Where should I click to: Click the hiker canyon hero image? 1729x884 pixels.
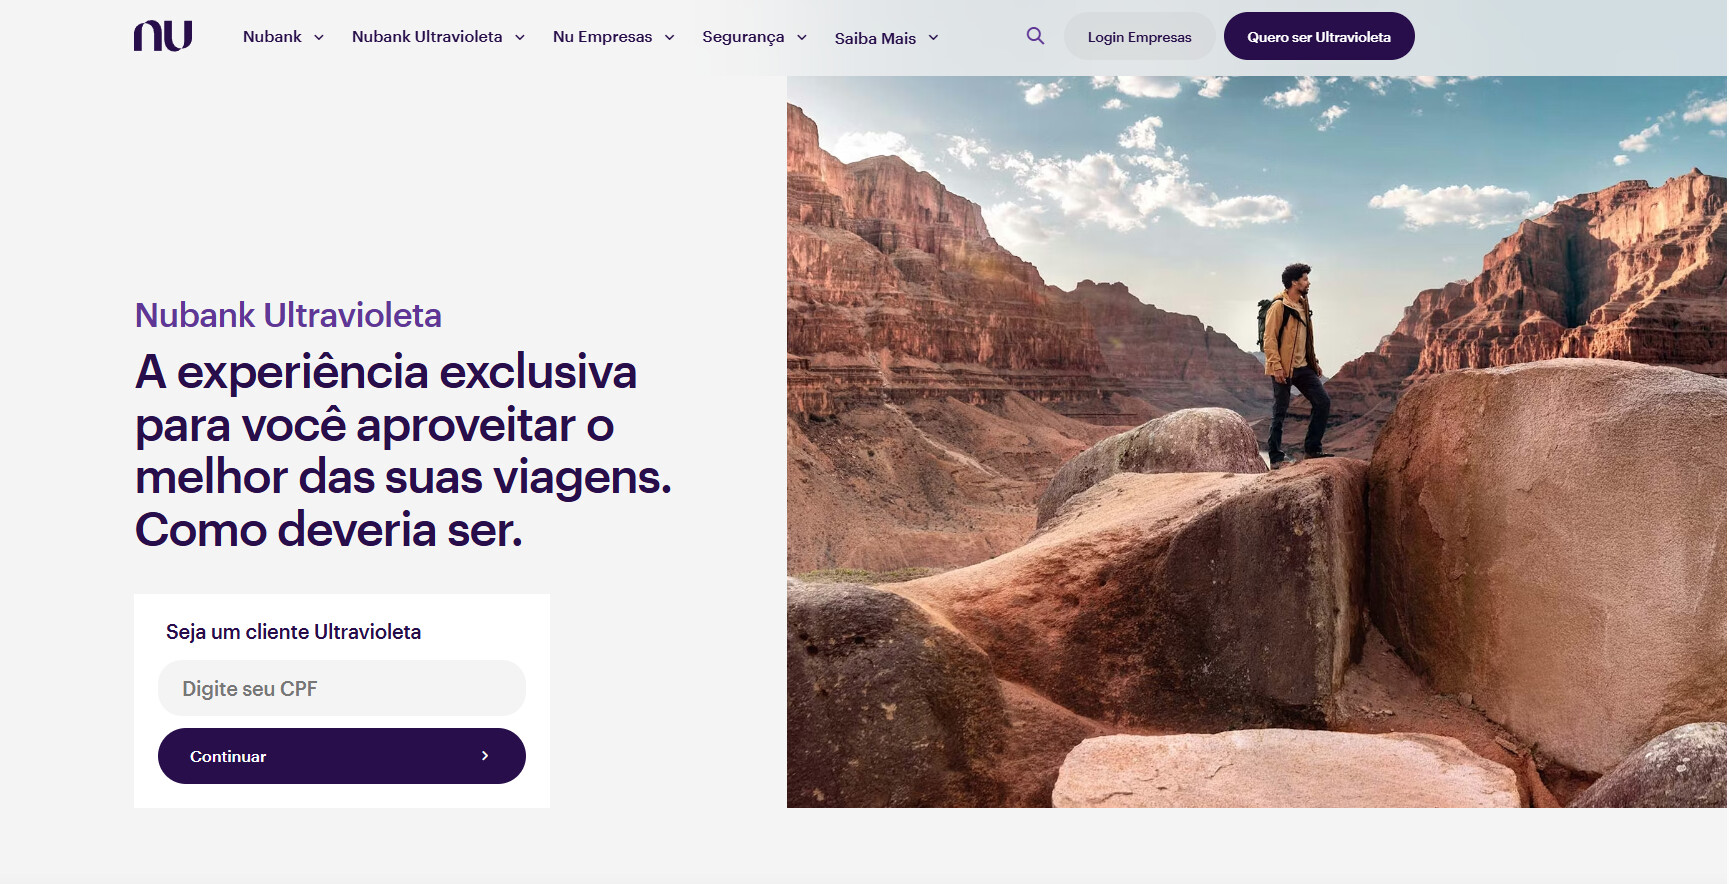pos(1257,442)
